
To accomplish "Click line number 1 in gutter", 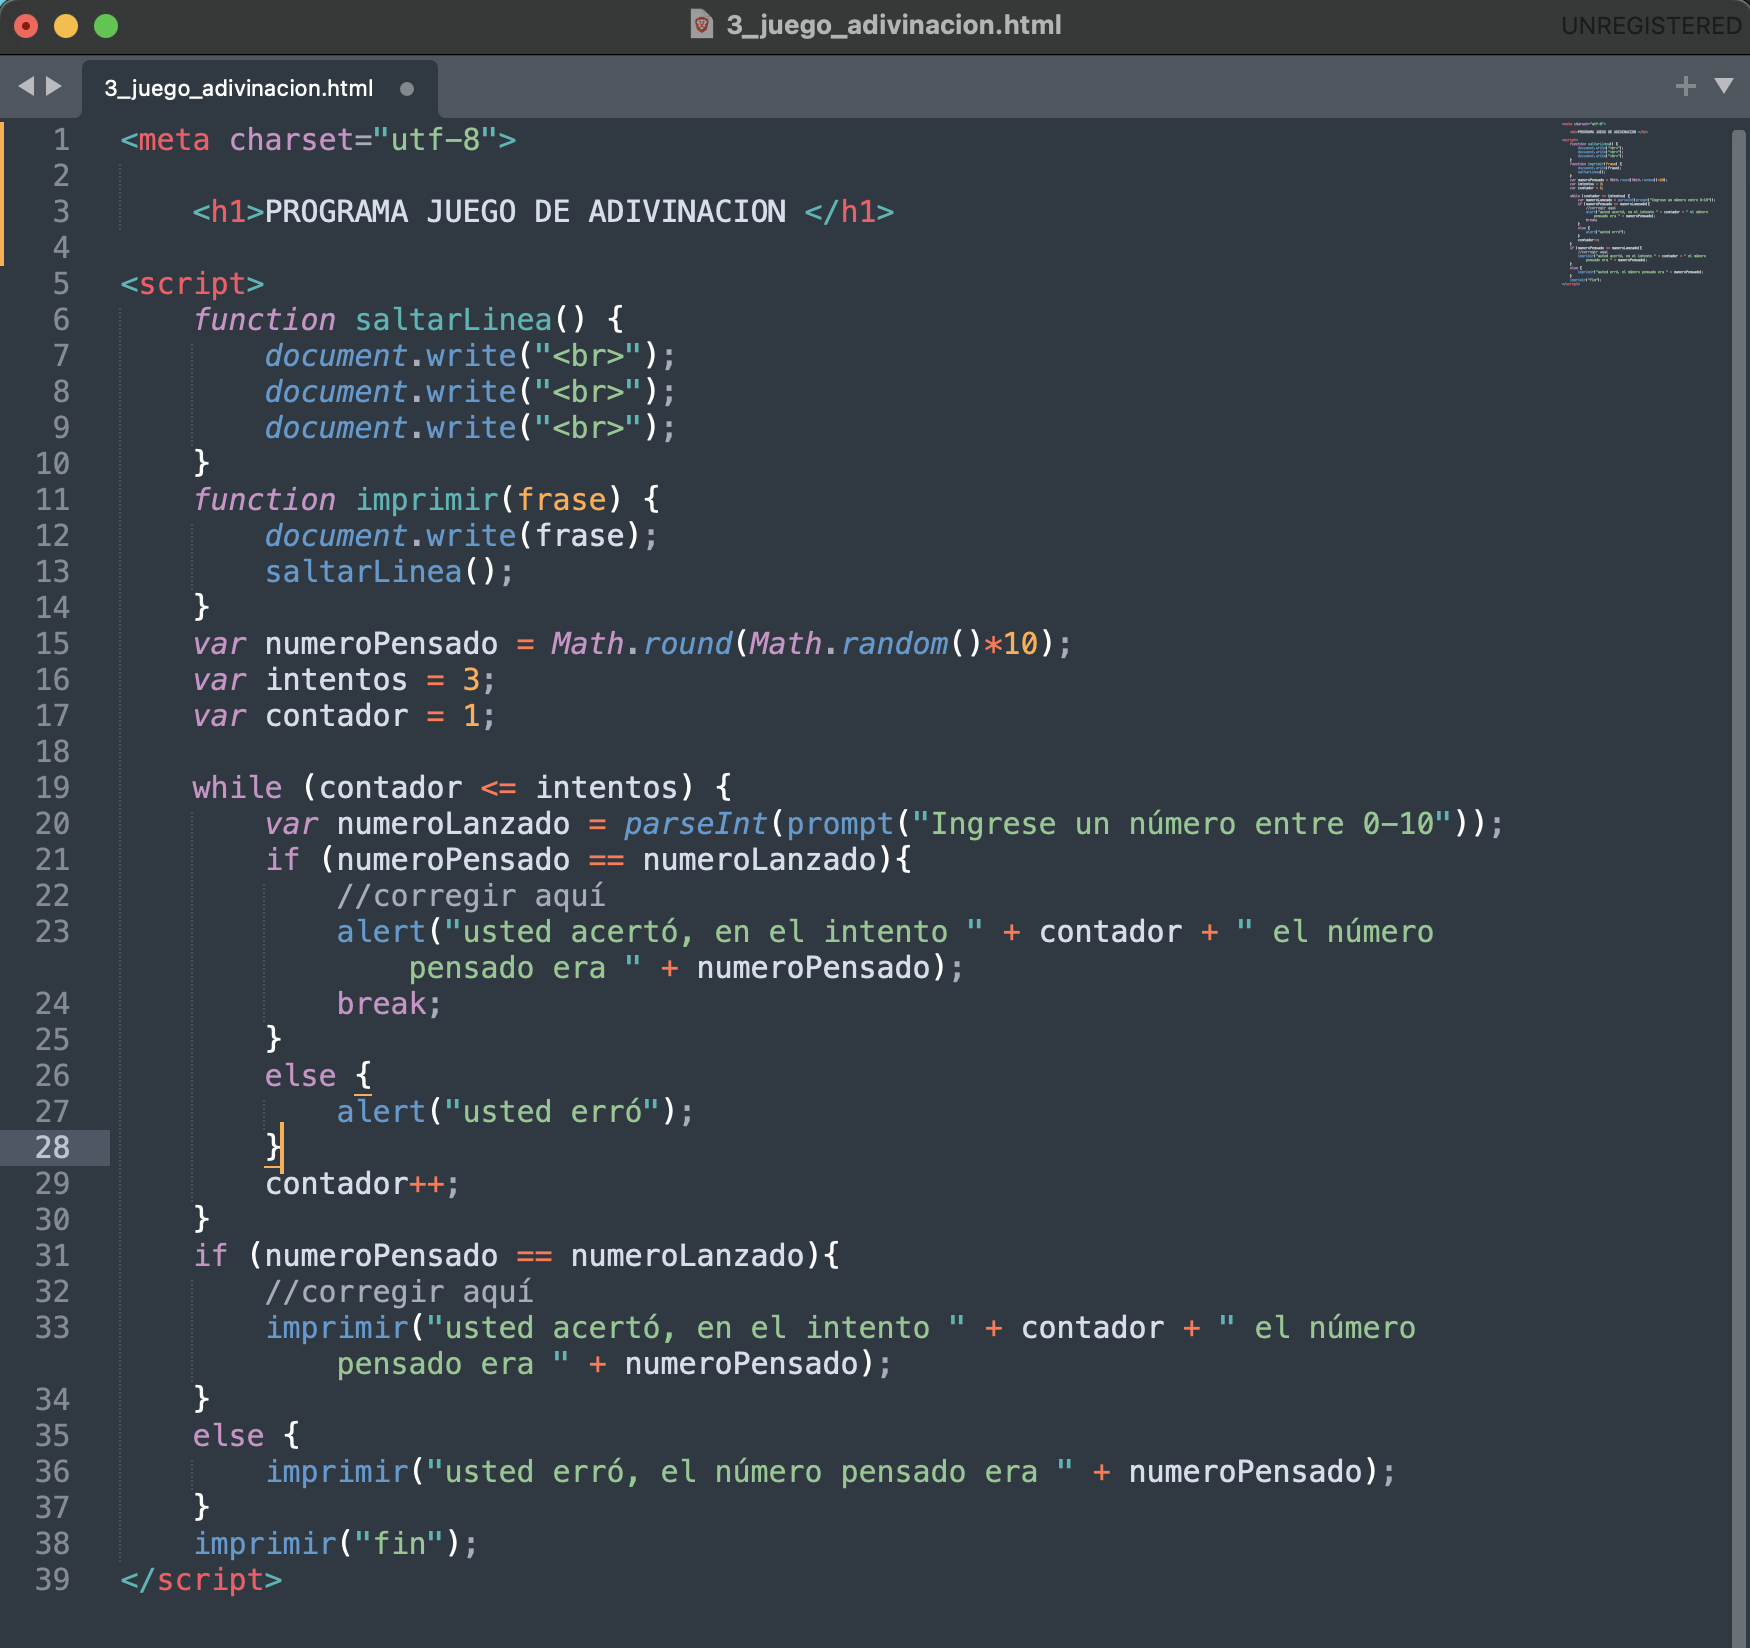I will pos(61,140).
